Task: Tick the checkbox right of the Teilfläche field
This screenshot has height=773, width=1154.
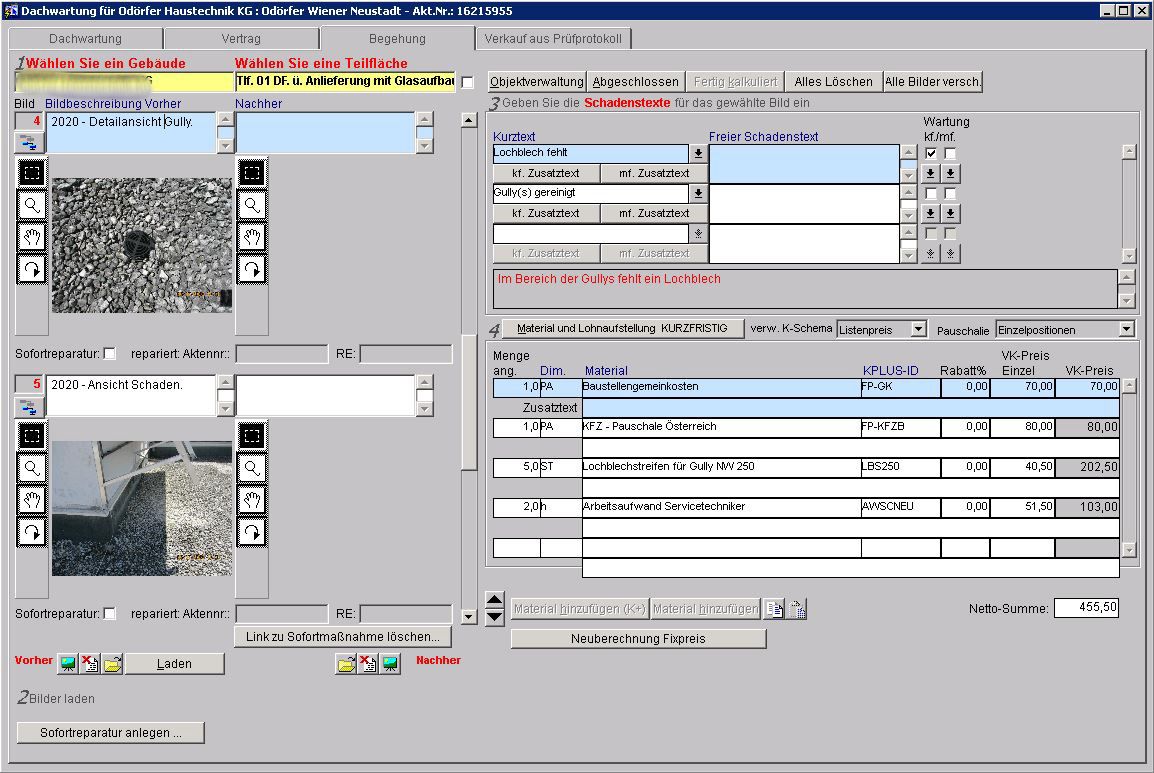Action: point(467,82)
